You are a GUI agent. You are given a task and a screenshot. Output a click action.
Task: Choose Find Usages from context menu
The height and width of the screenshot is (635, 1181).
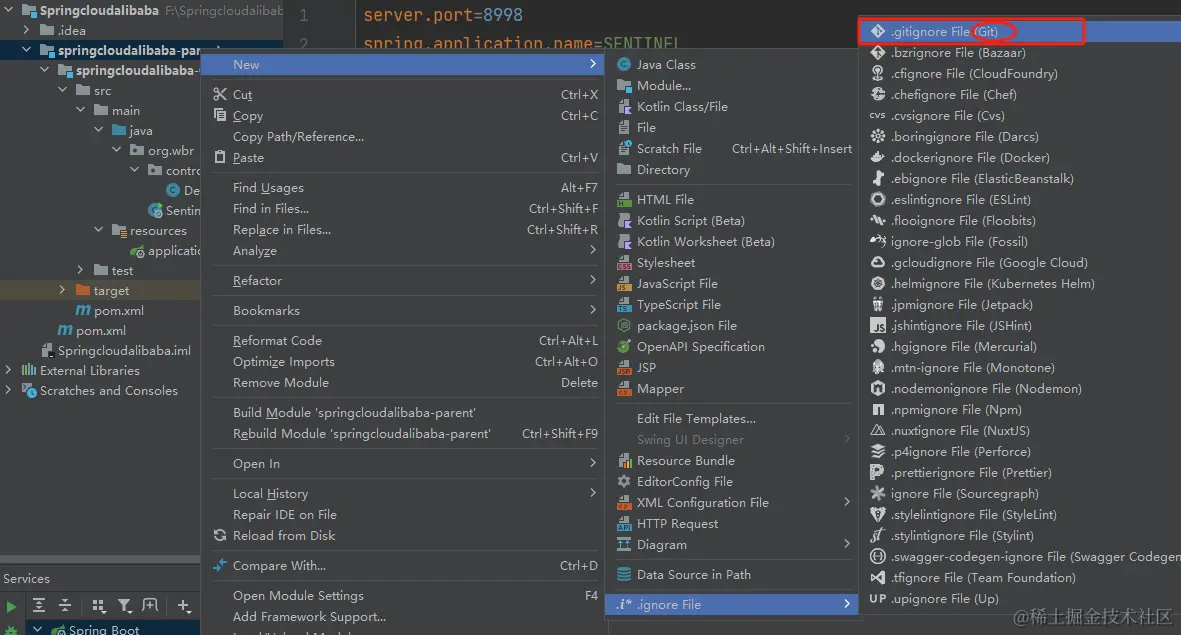pos(403,188)
